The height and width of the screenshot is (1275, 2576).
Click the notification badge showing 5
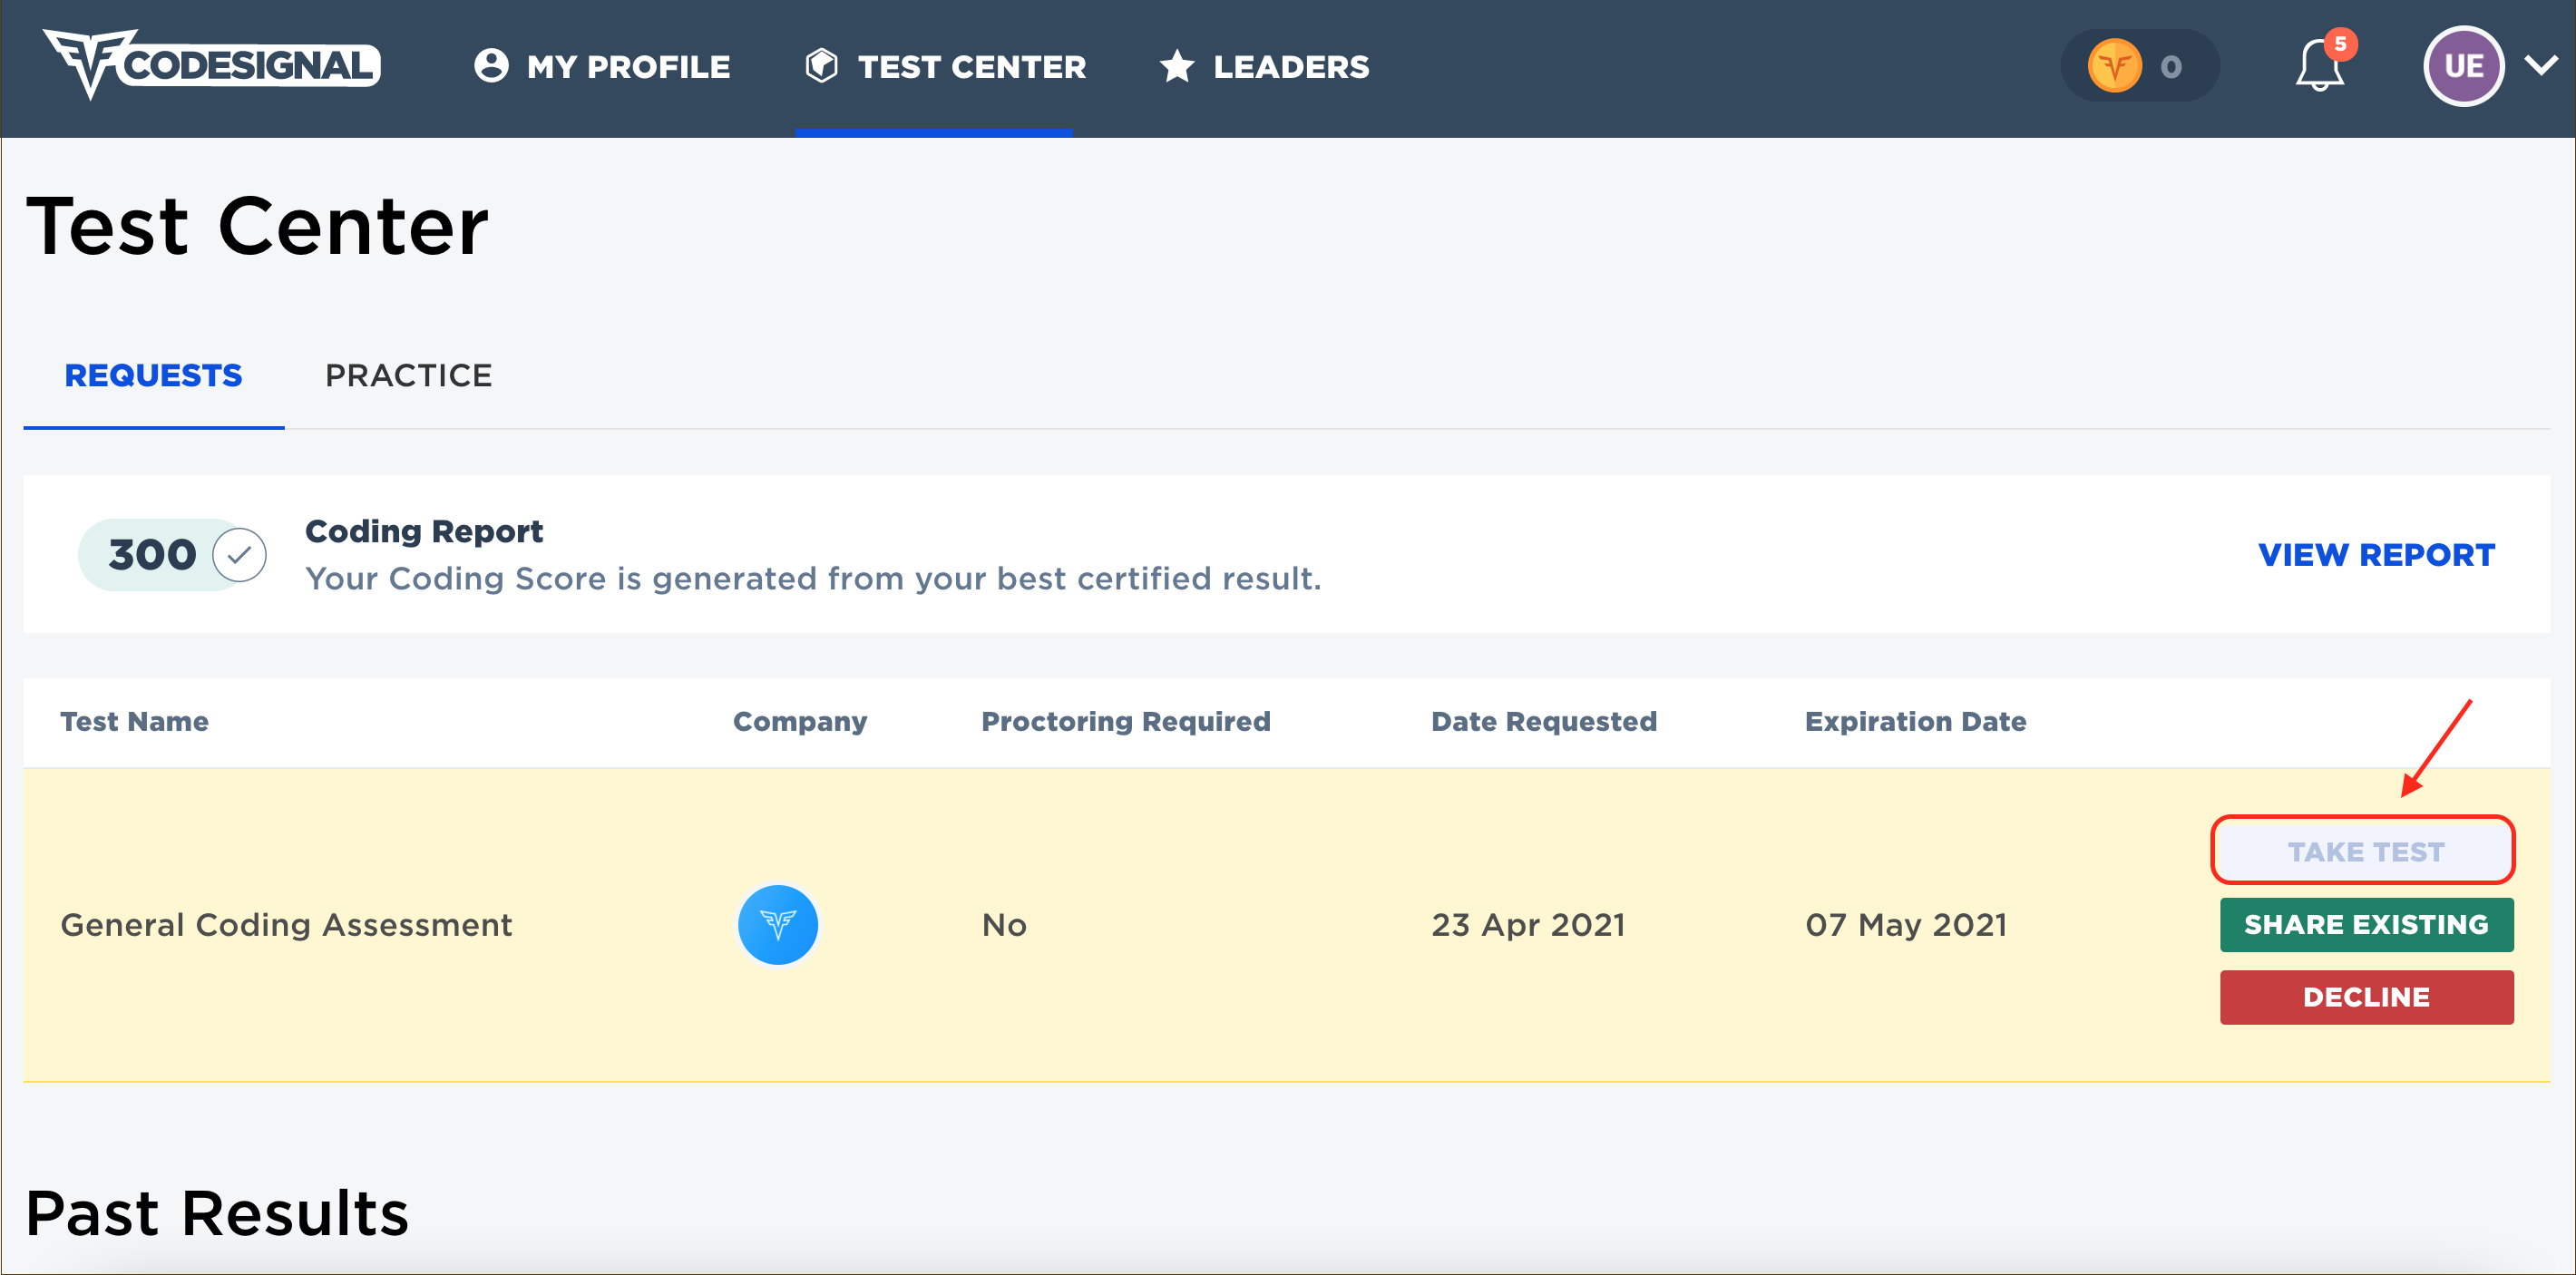click(x=2341, y=44)
